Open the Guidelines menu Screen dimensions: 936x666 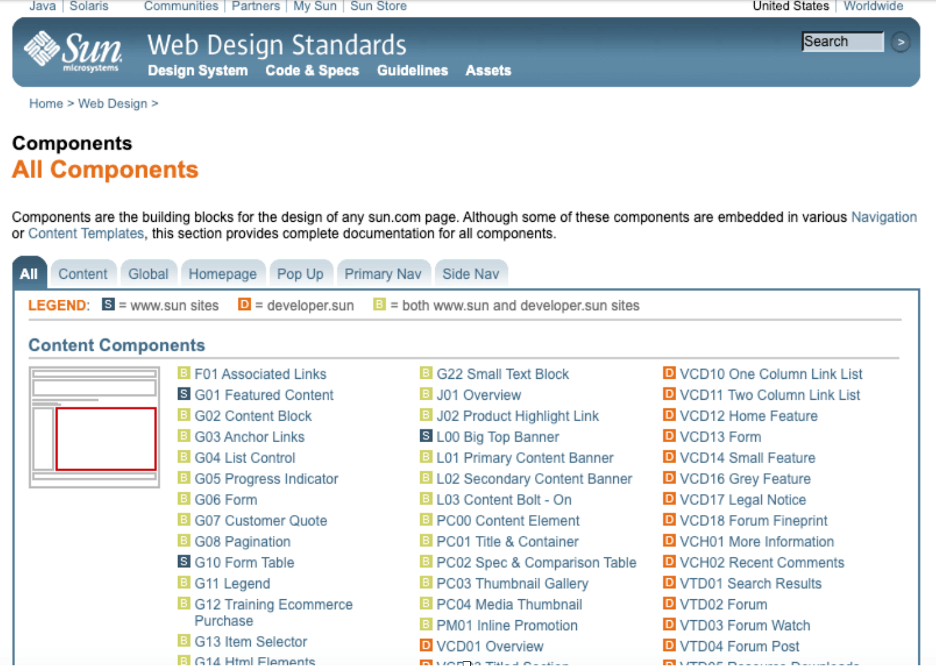(x=412, y=70)
